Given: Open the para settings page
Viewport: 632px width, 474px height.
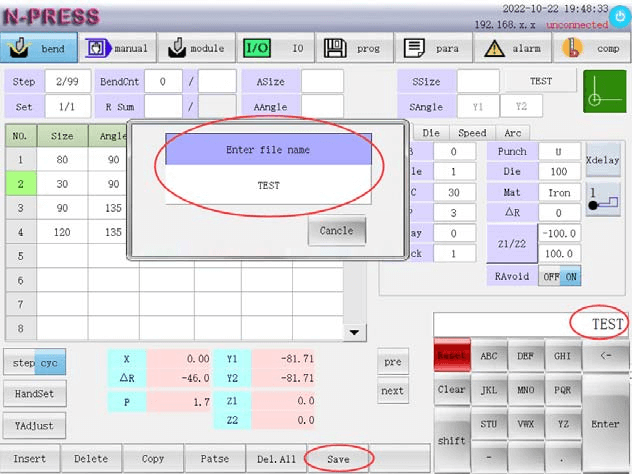Looking at the screenshot, I should [x=432, y=48].
